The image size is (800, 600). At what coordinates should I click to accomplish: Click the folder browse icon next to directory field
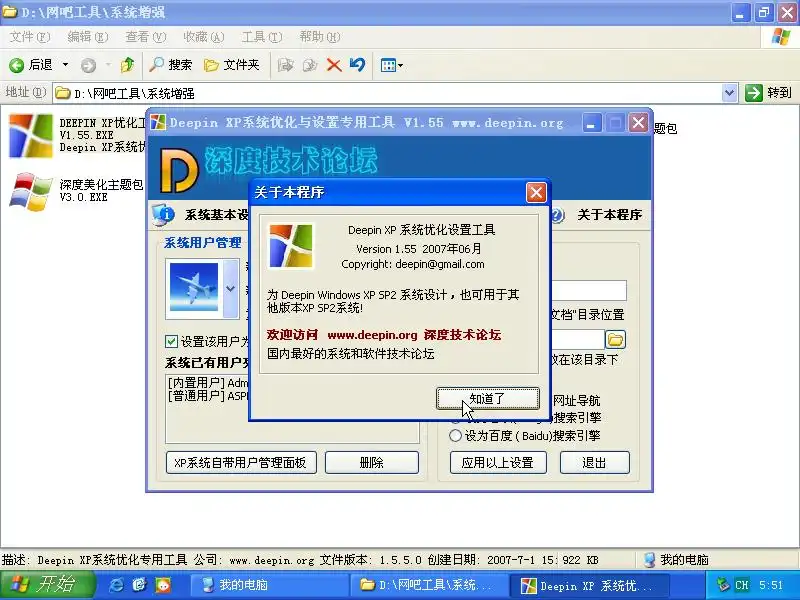click(615, 339)
